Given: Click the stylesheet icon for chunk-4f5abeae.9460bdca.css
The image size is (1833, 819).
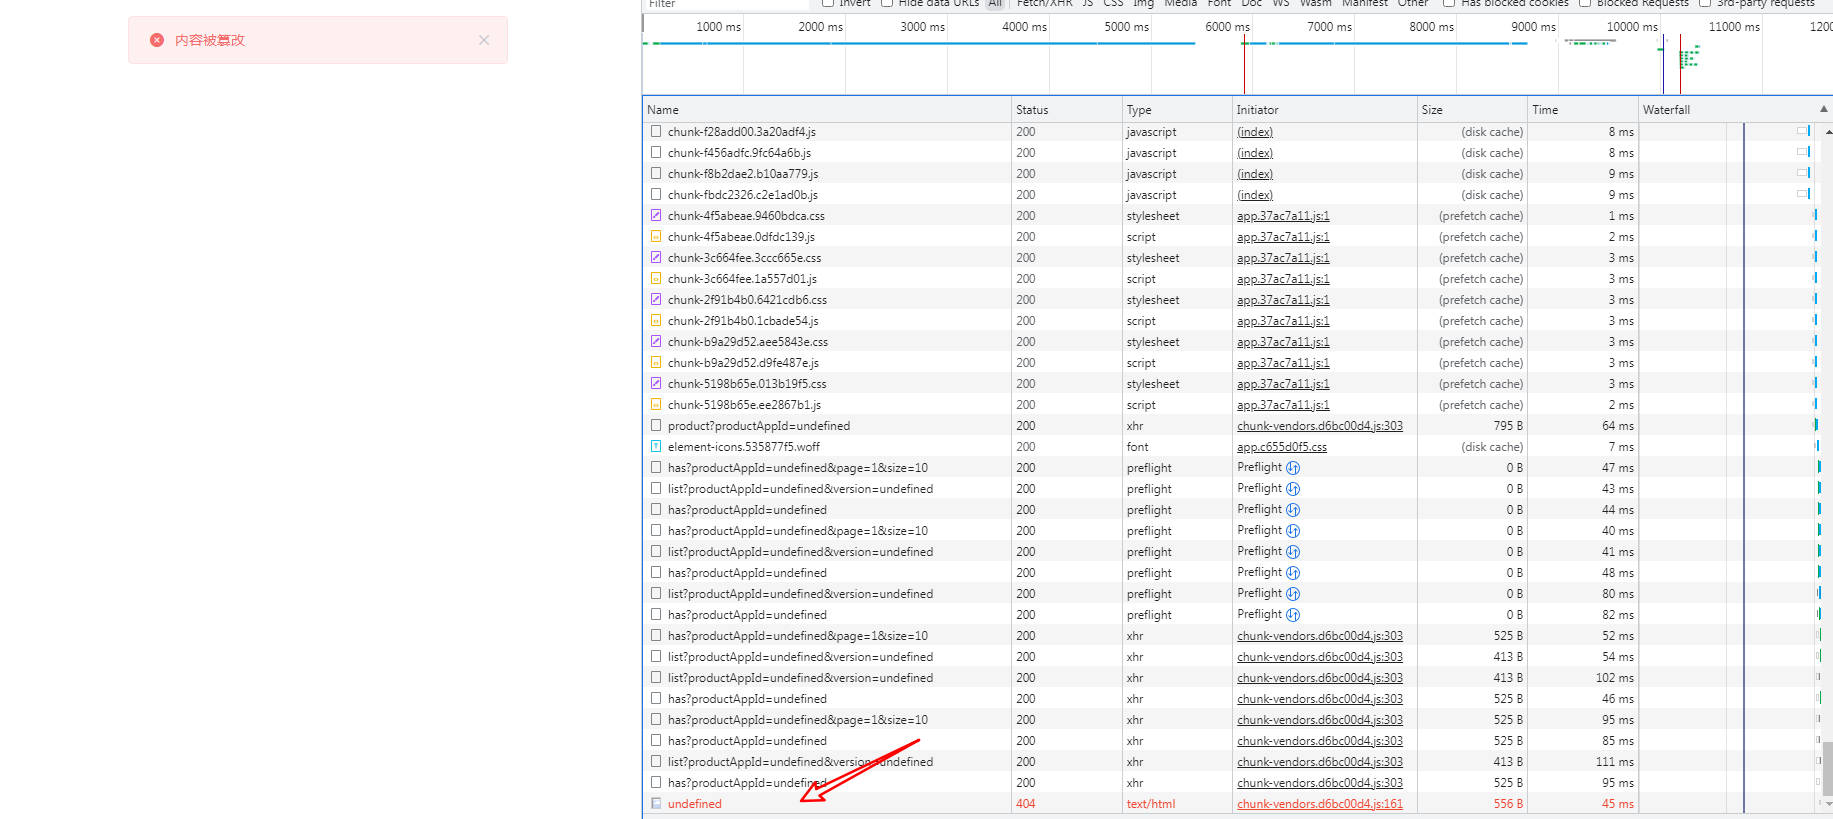Looking at the screenshot, I should (656, 215).
